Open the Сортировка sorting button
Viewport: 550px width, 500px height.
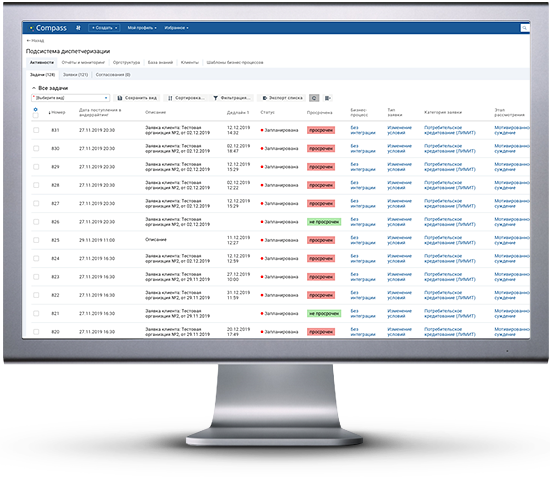tap(186, 98)
